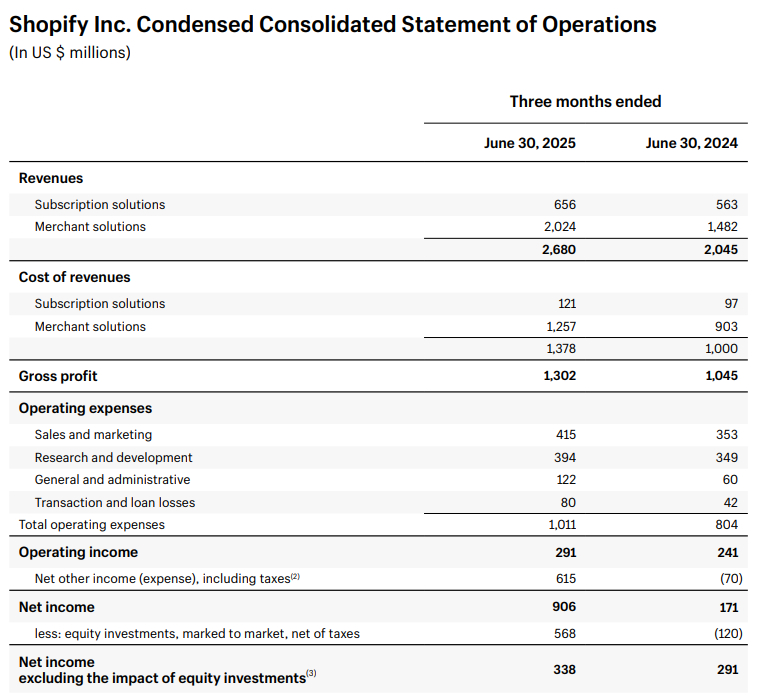Screen dimensions: 757x698
Task: Select the June 30, 2025 column header
Action: point(530,143)
